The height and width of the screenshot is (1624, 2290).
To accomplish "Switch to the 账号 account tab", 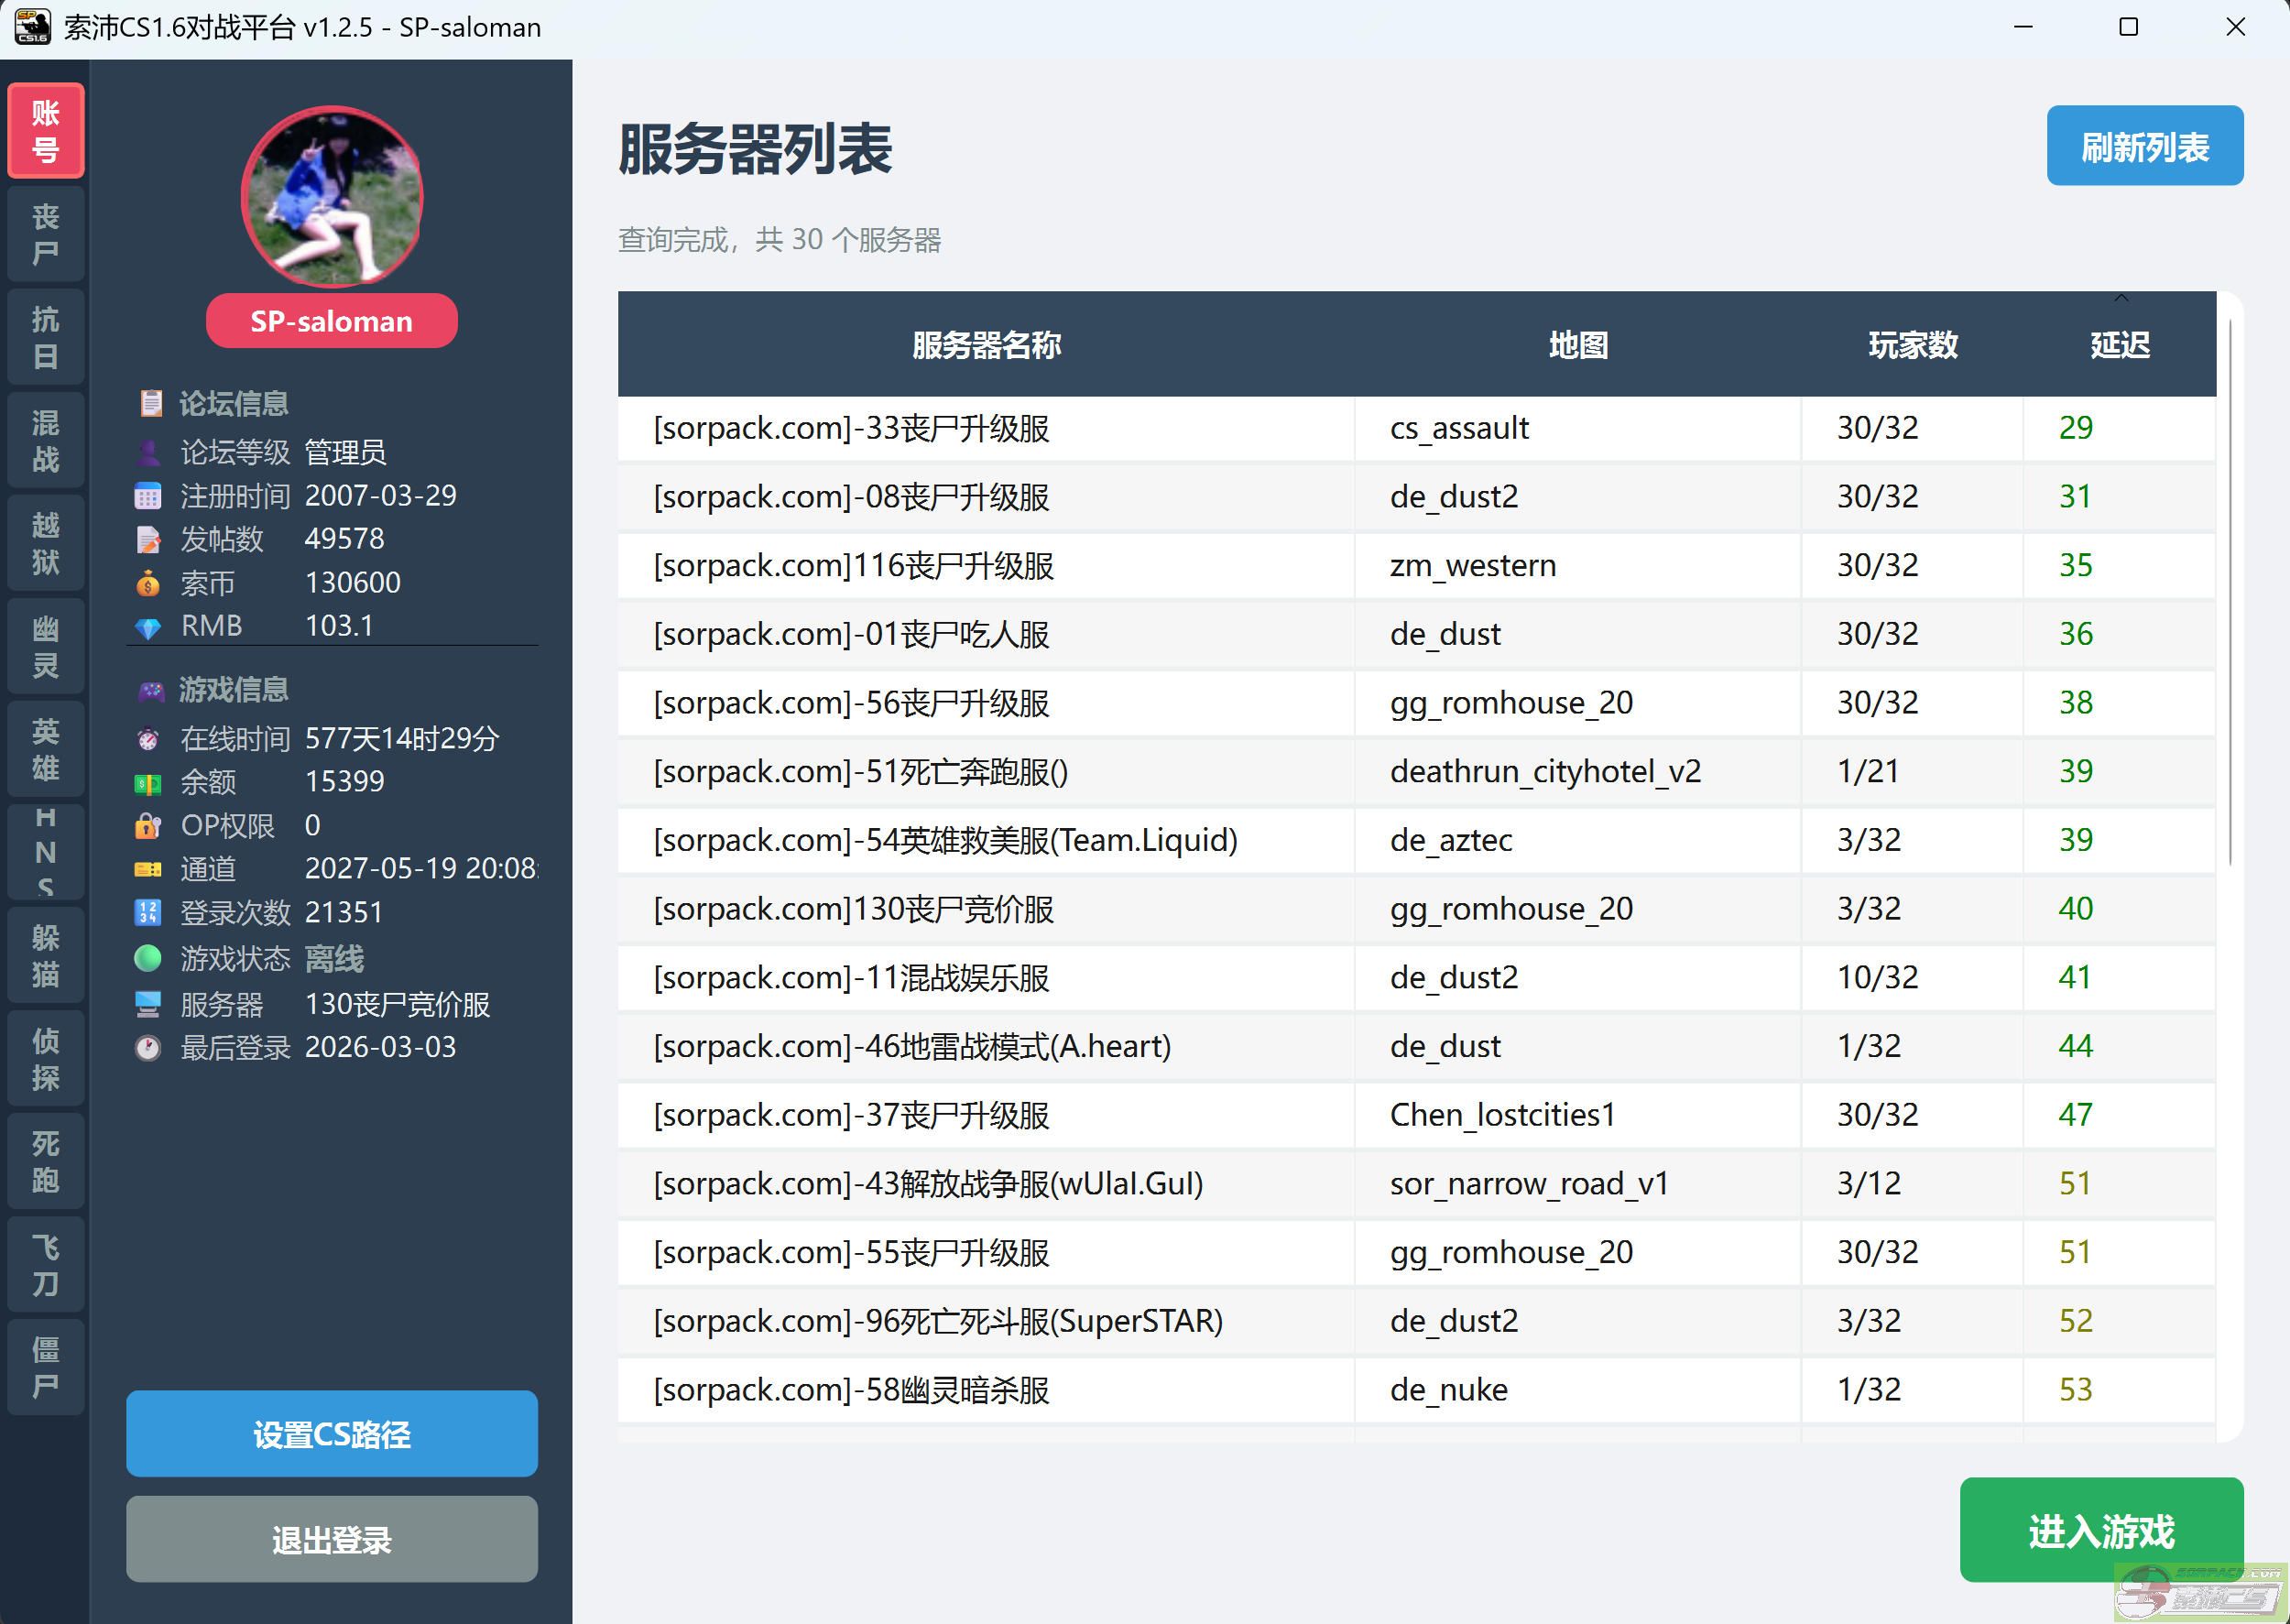I will tap(45, 130).
